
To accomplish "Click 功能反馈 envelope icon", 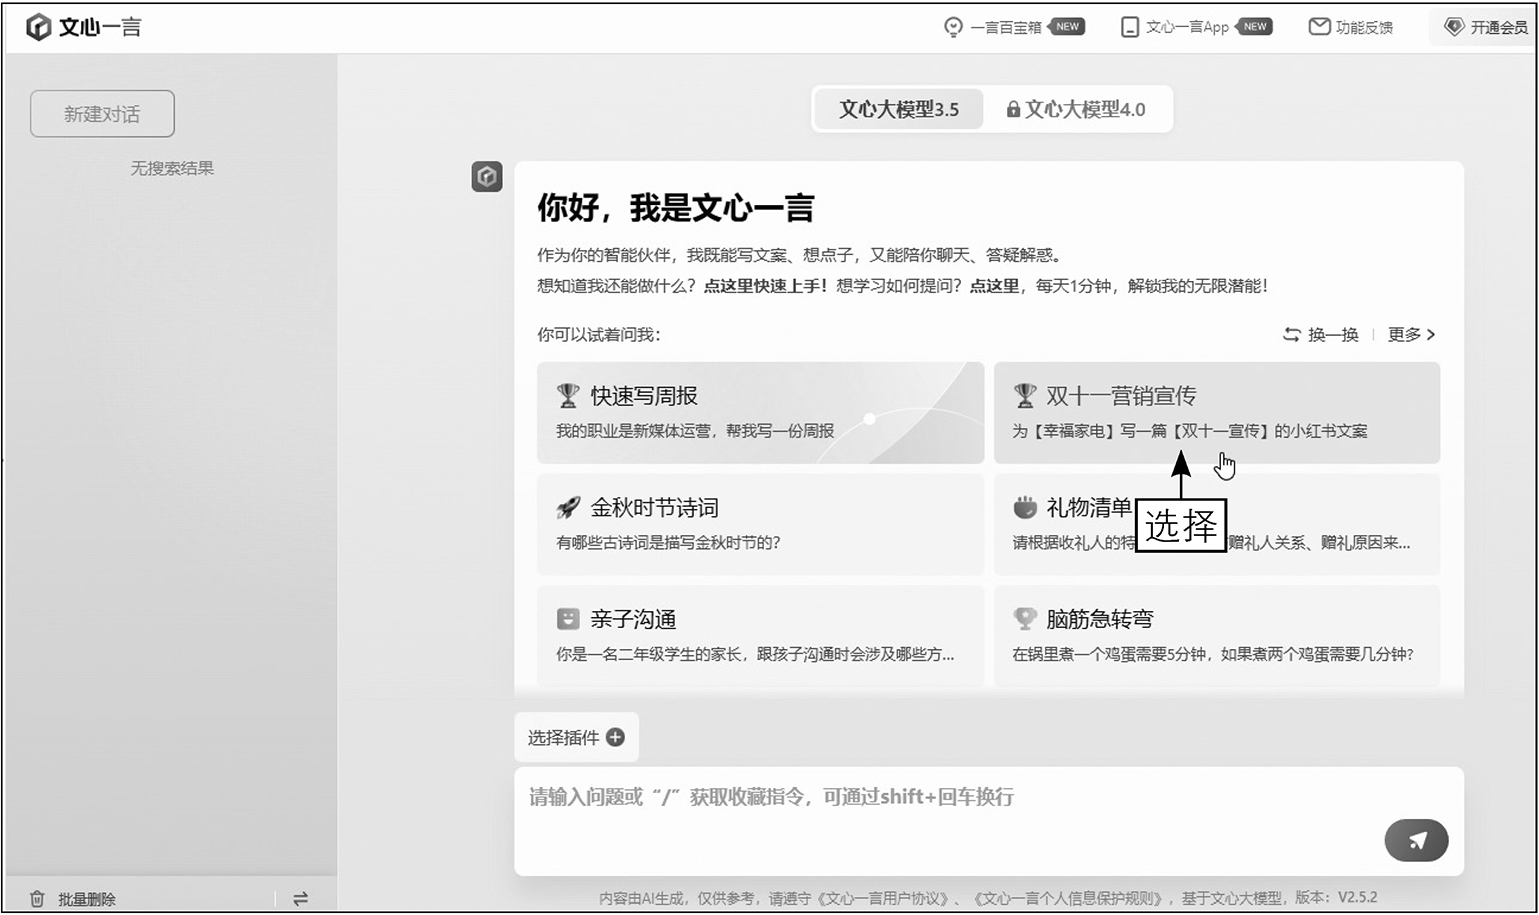I will (x=1319, y=27).
